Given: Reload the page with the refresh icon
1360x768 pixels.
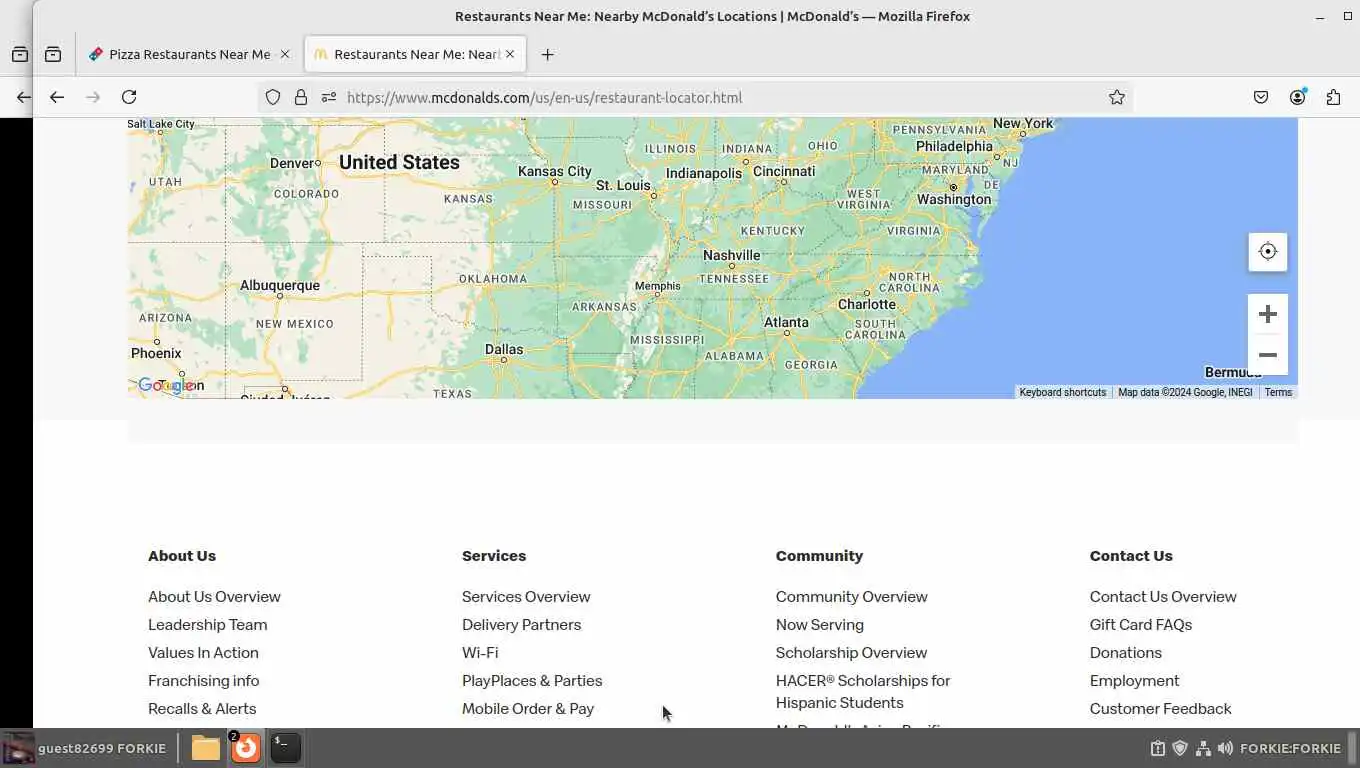Looking at the screenshot, I should (129, 97).
